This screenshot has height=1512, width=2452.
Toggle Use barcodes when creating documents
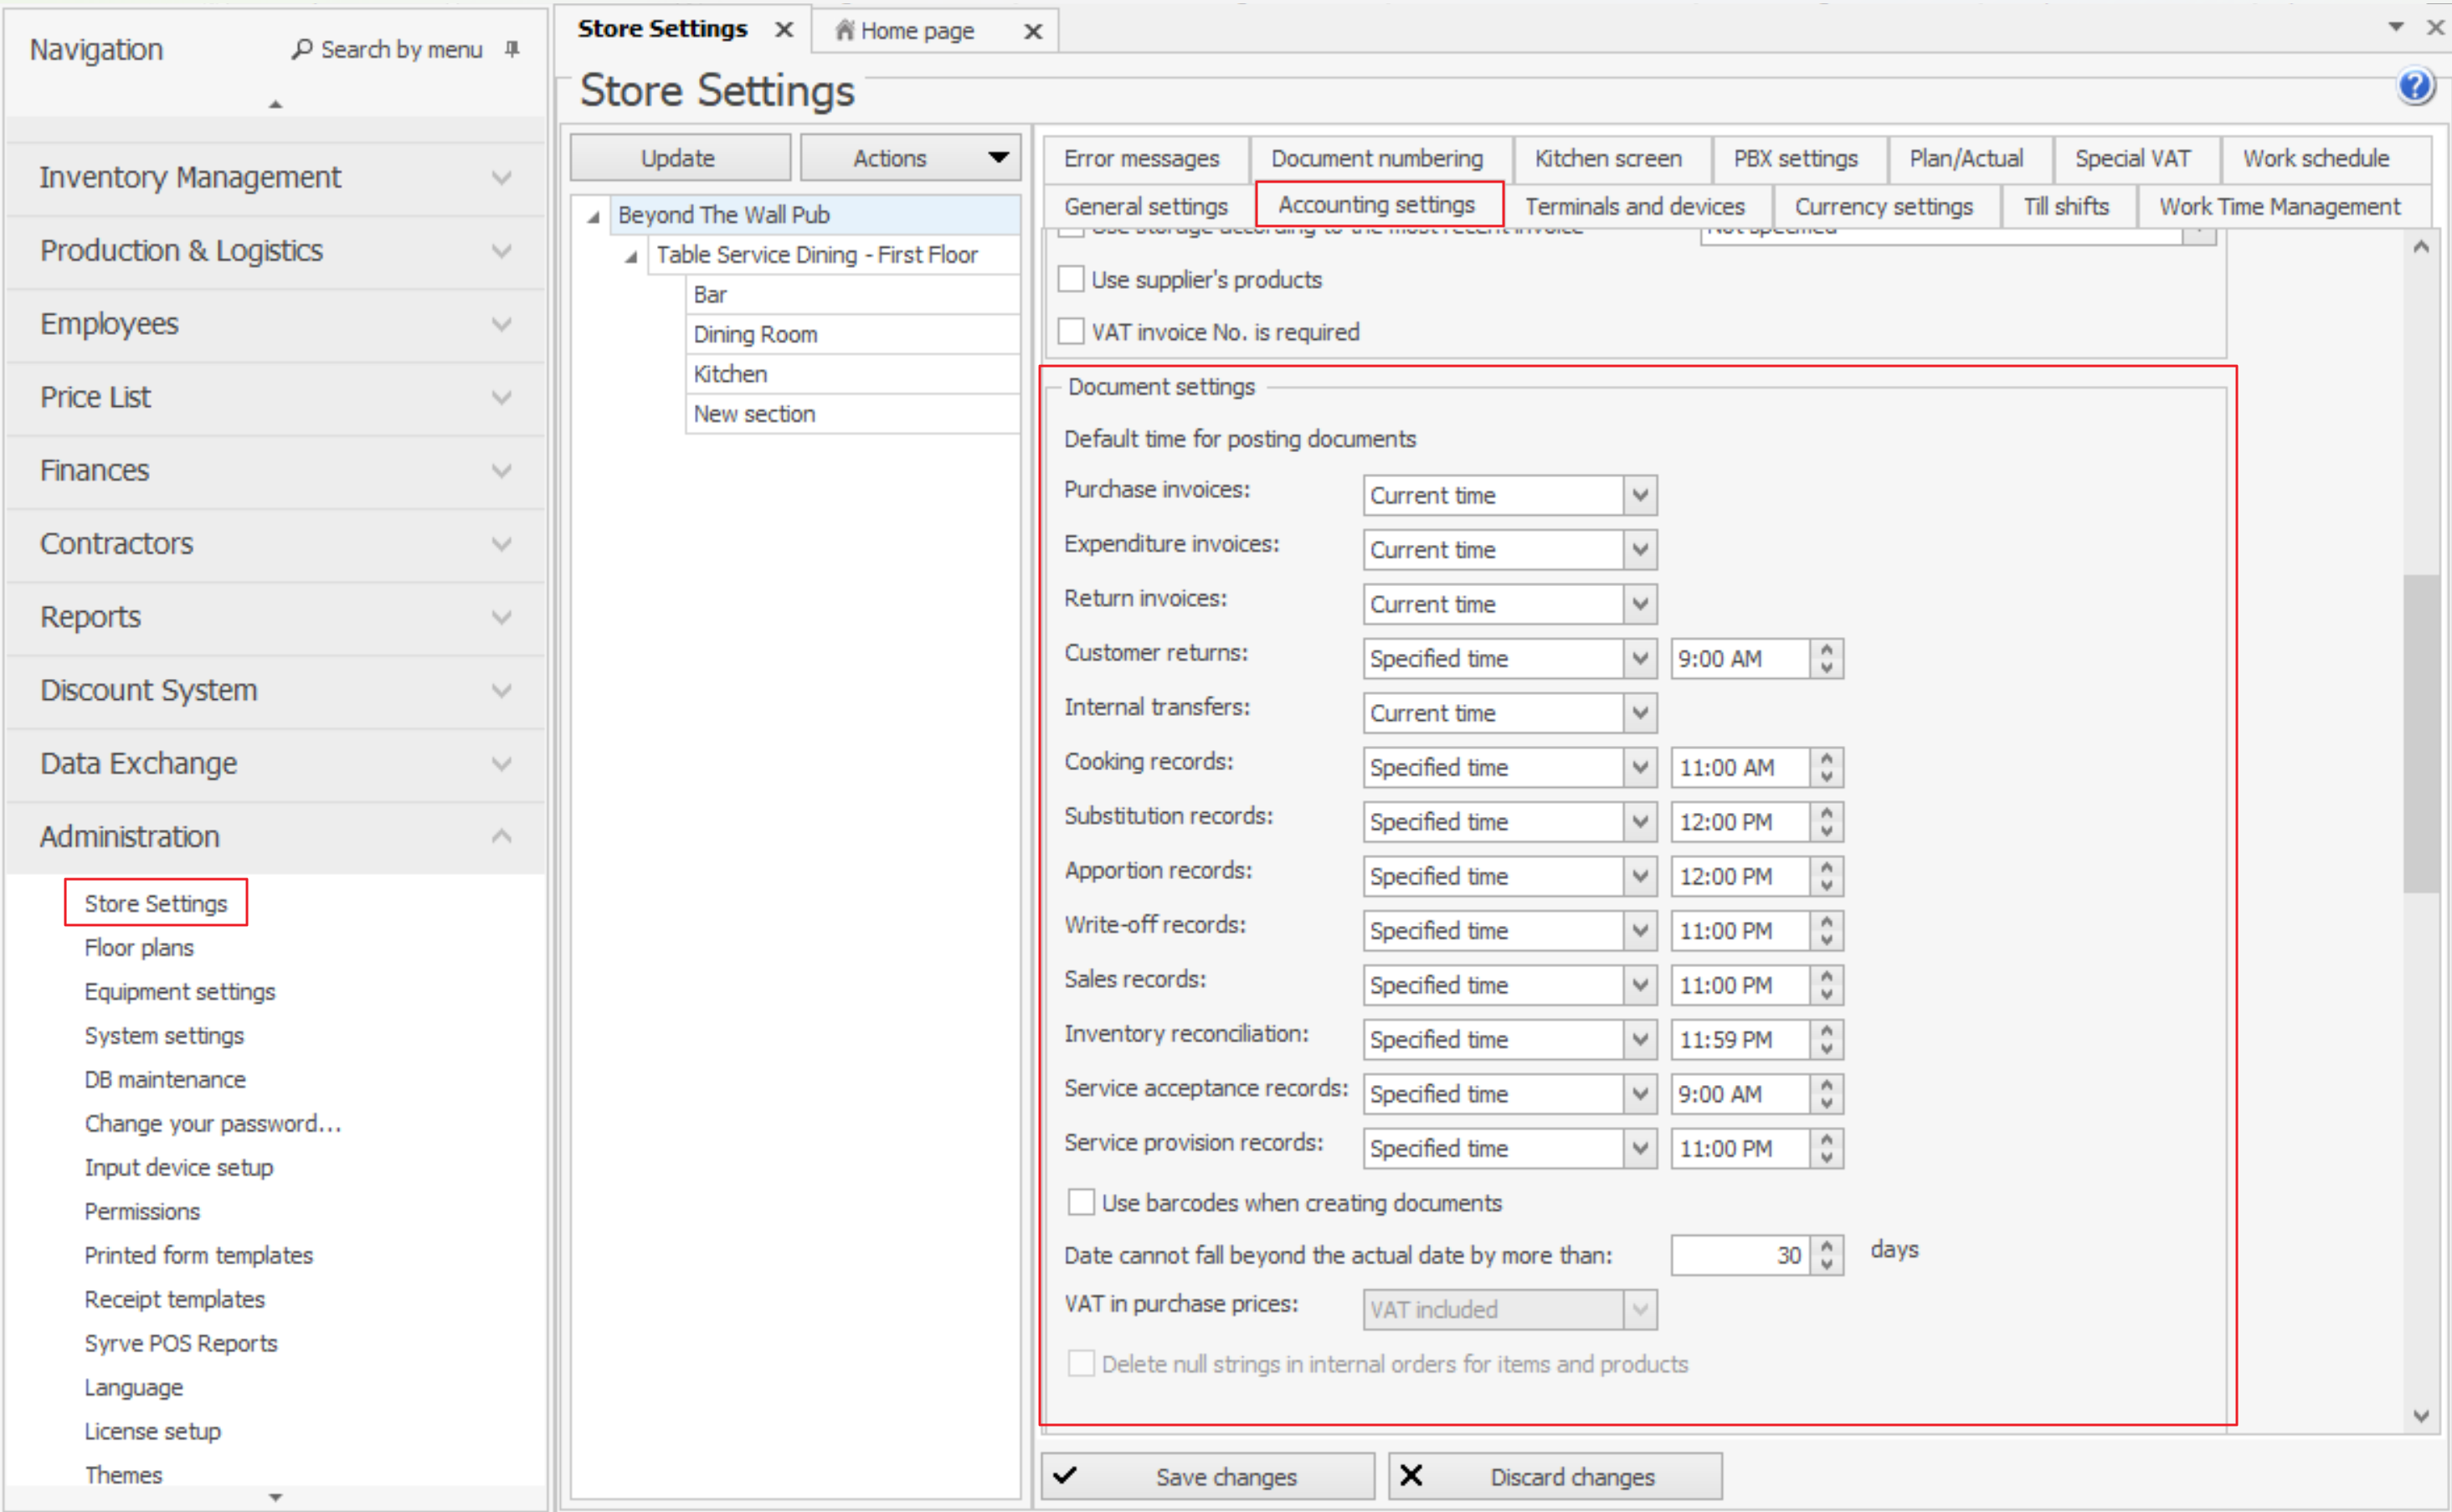tap(1081, 1202)
